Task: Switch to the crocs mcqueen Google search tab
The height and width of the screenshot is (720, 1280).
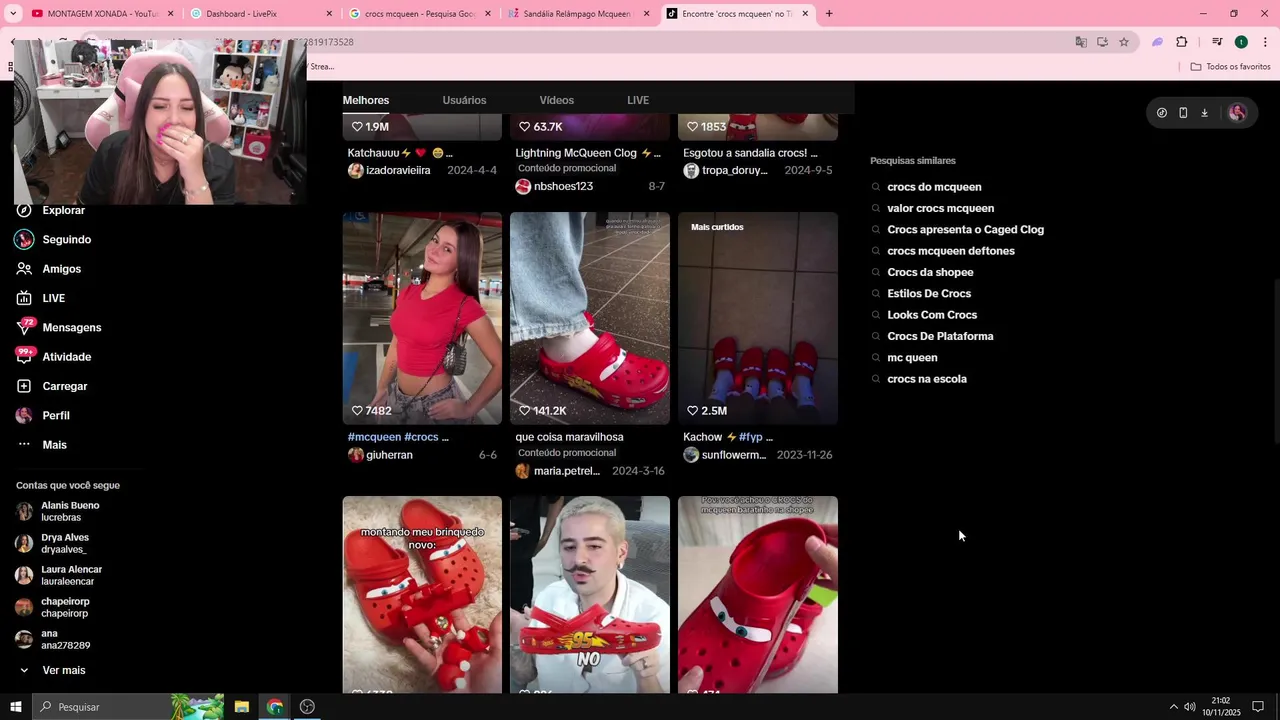Action: point(419,14)
